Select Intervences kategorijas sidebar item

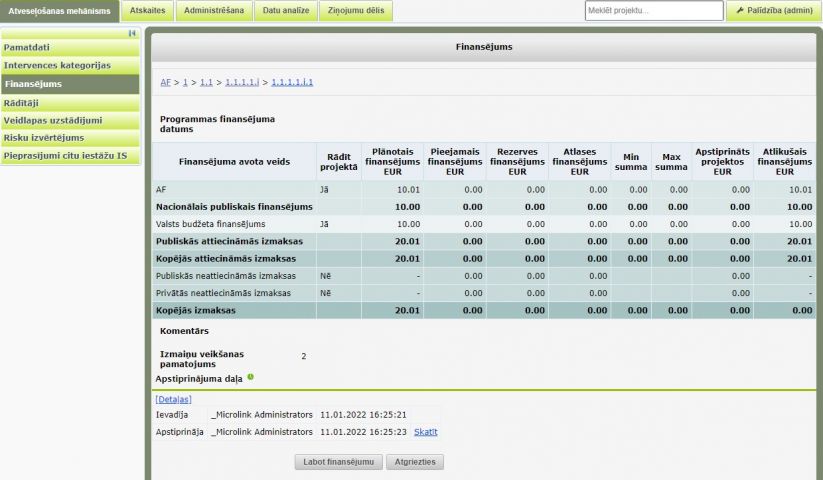click(x=70, y=65)
